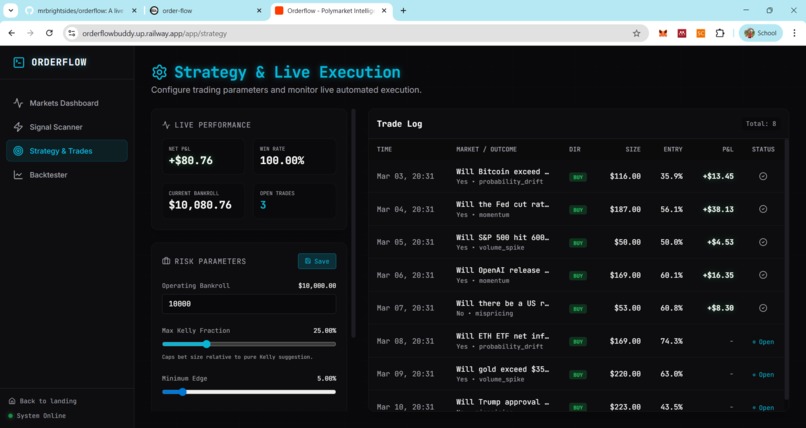Screen dimensions: 806x428
Task: Open the red M extension icon
Action: point(682,33)
